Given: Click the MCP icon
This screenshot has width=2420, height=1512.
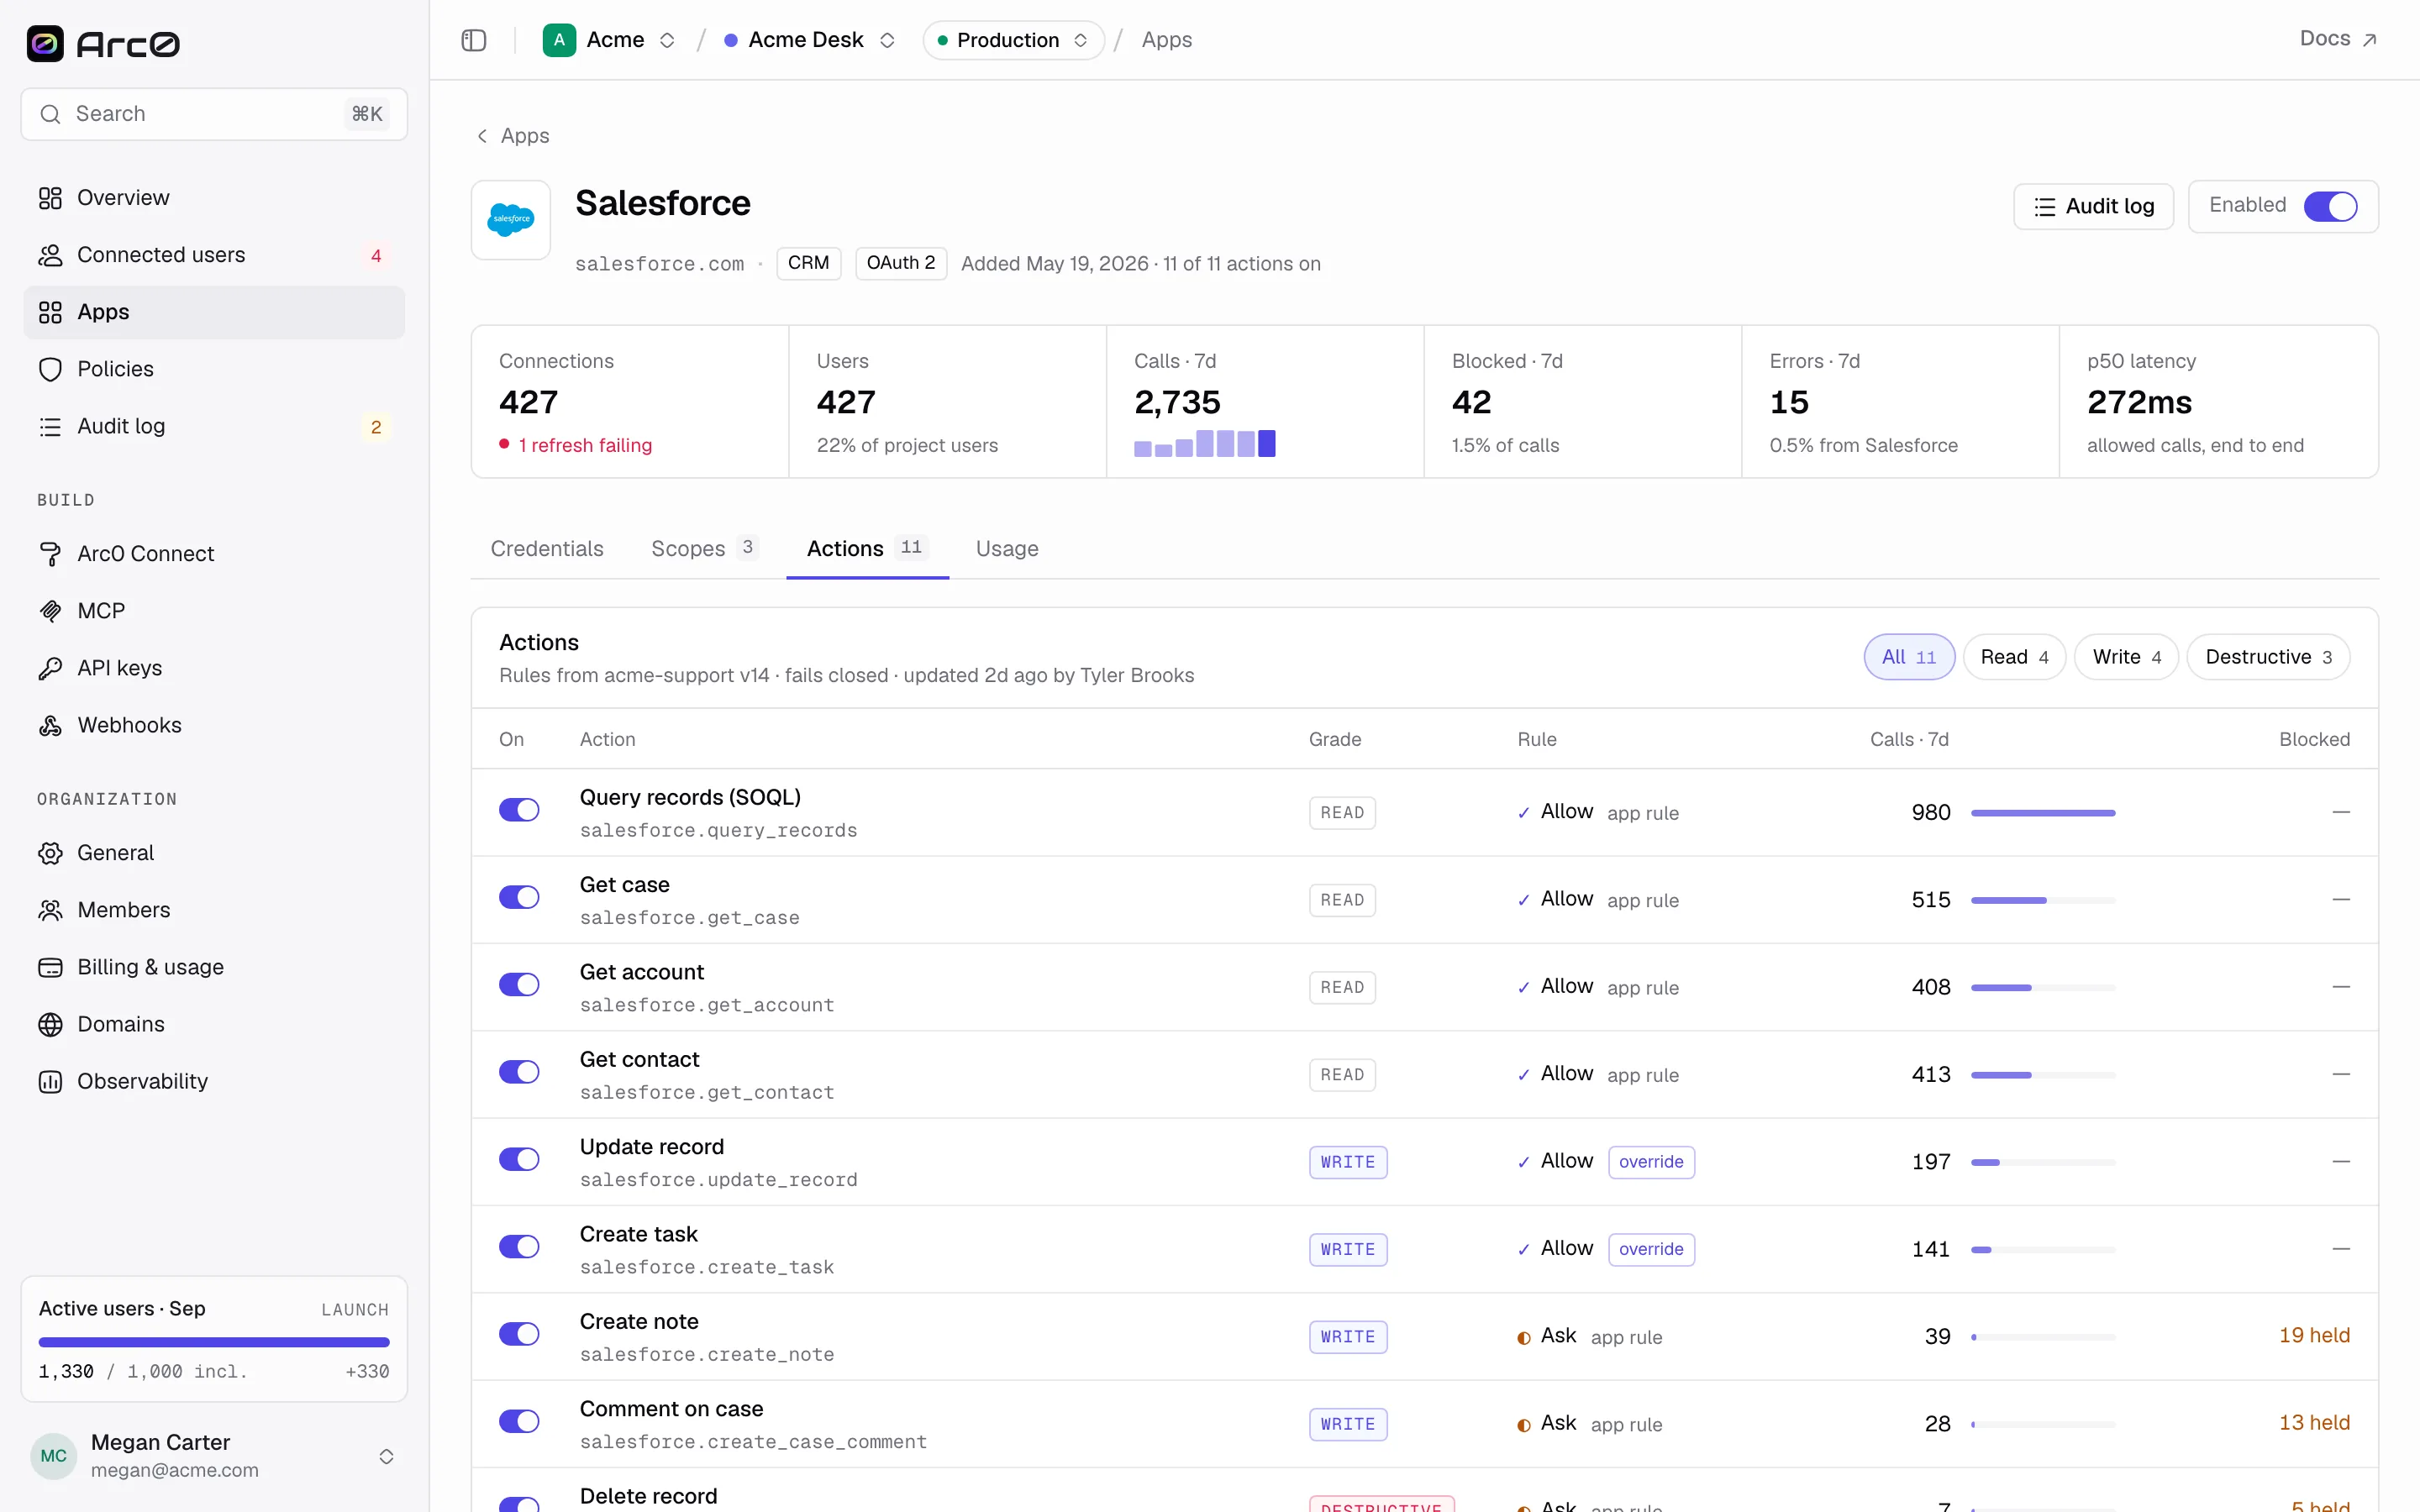Looking at the screenshot, I should 50,611.
